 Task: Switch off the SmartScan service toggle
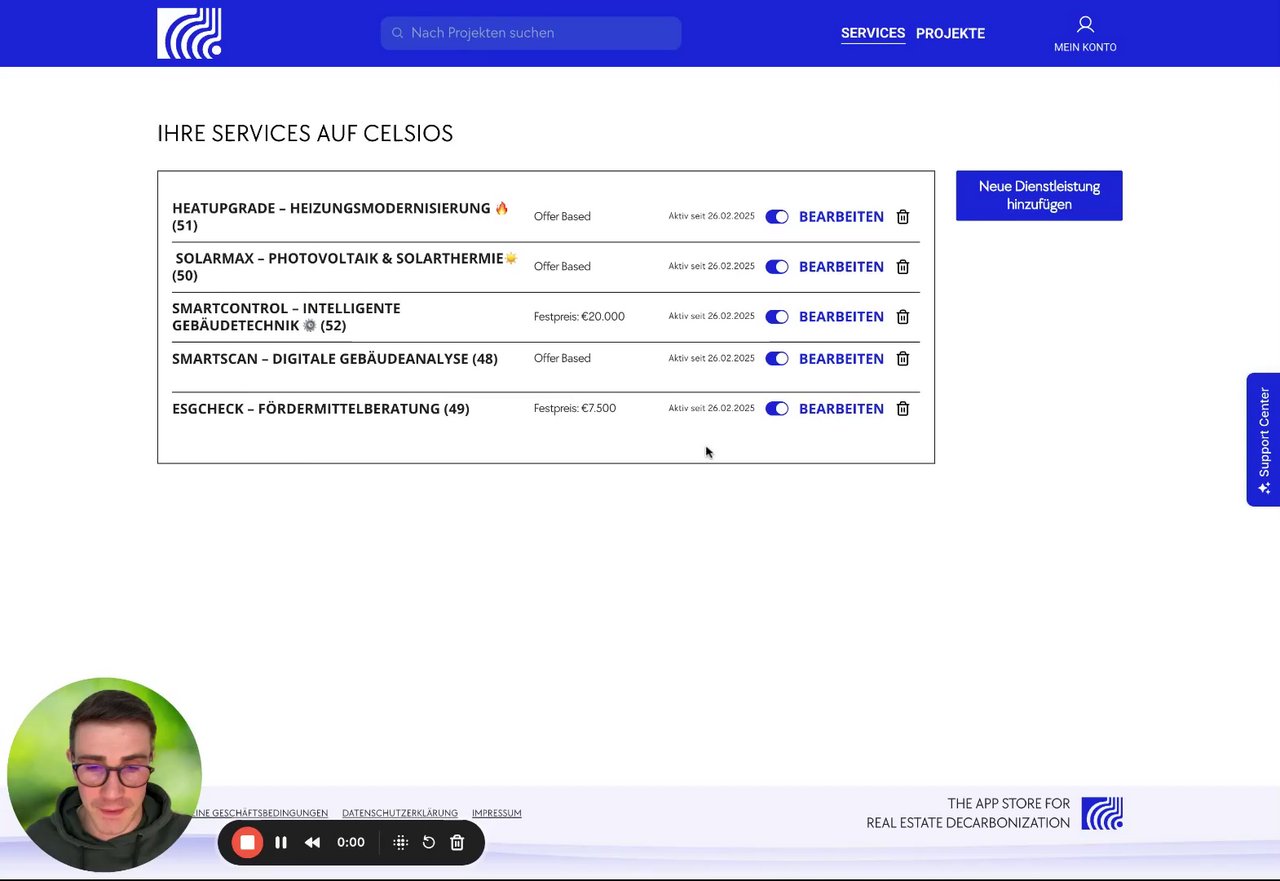777,359
